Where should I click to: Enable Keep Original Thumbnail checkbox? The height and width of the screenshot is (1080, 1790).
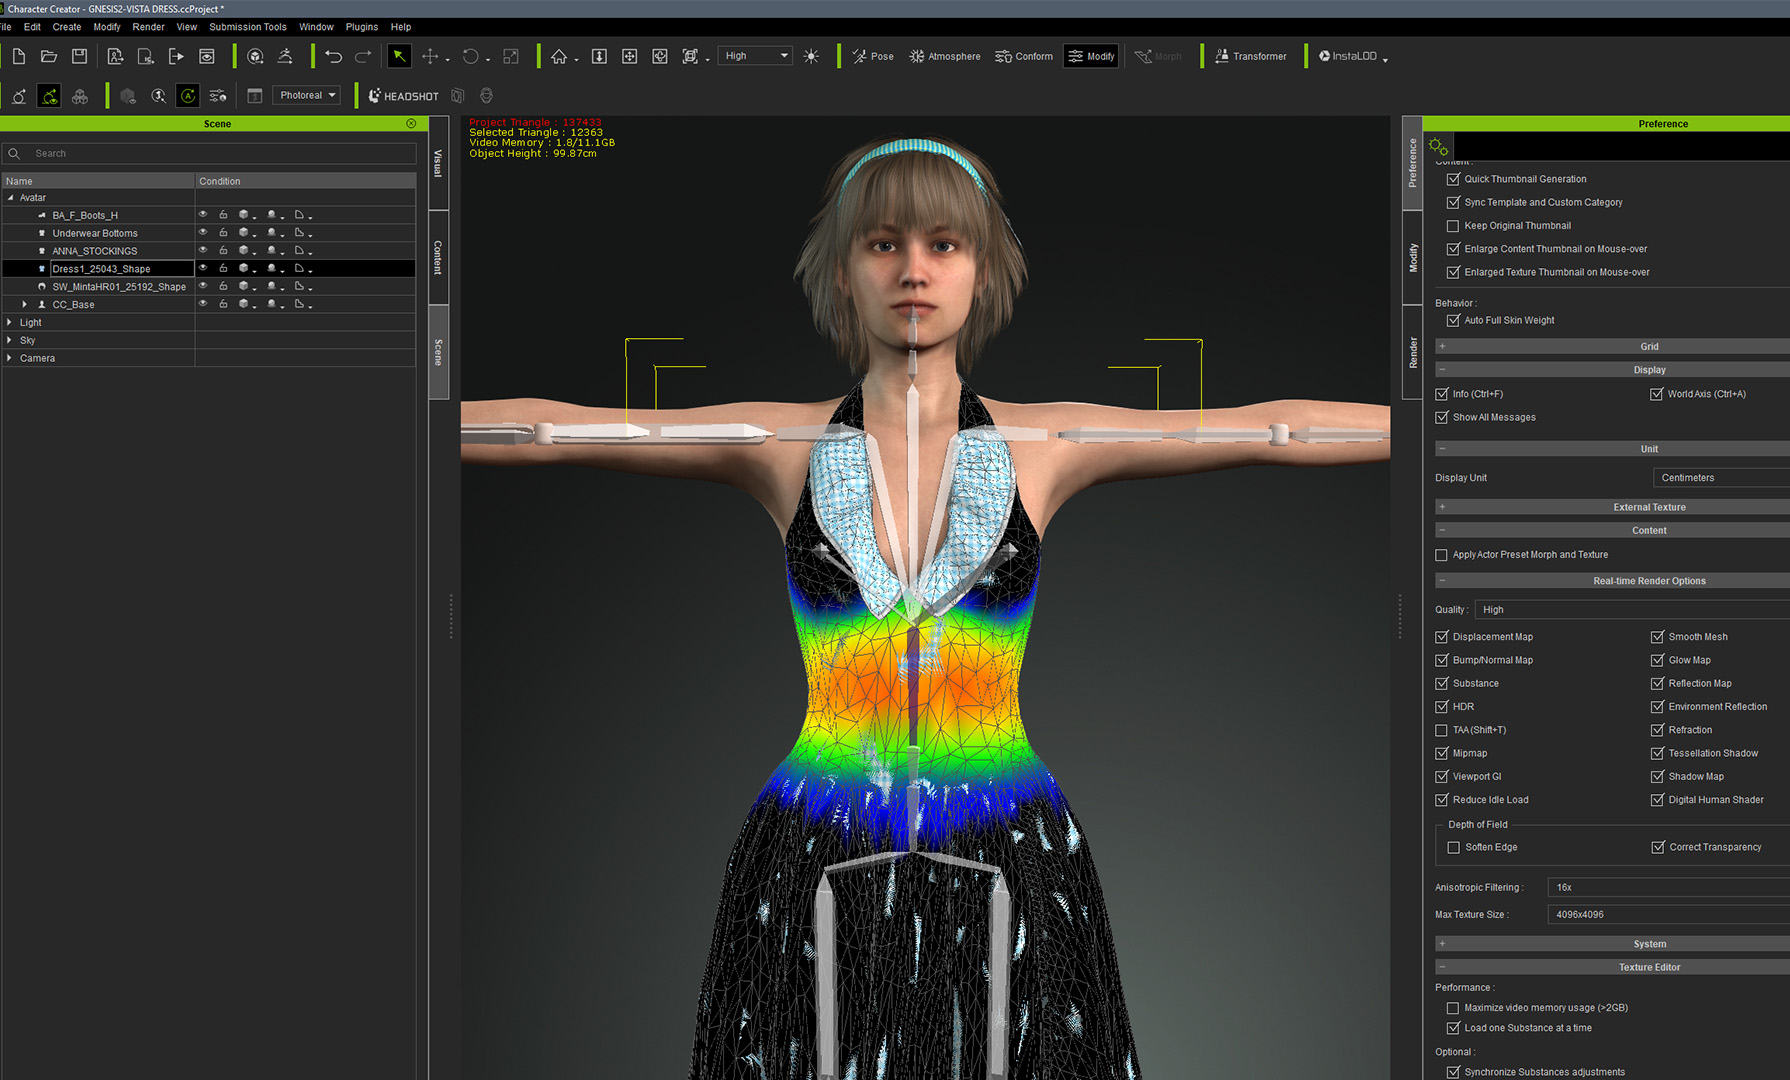click(x=1453, y=226)
